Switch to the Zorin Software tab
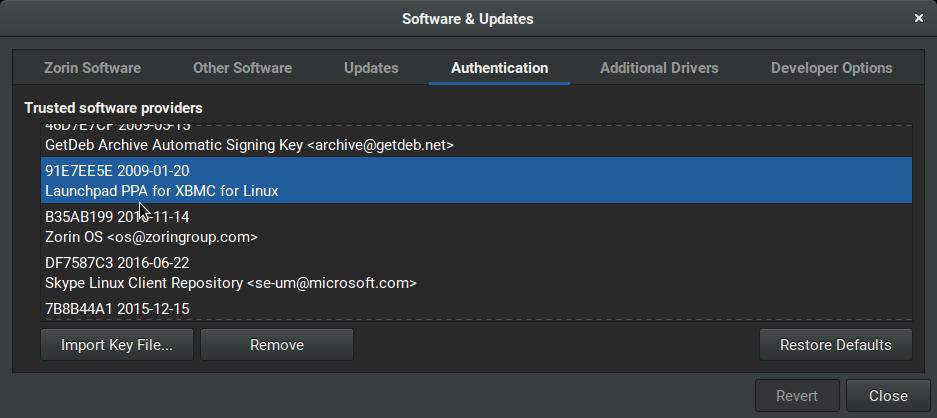The height and width of the screenshot is (418, 937). tap(92, 68)
